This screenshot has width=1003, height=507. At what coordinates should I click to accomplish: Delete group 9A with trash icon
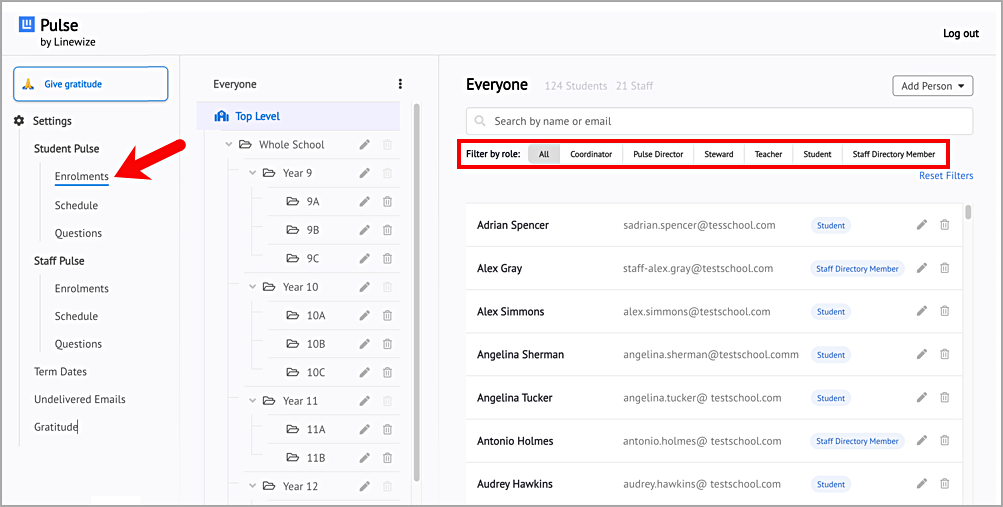pos(387,201)
